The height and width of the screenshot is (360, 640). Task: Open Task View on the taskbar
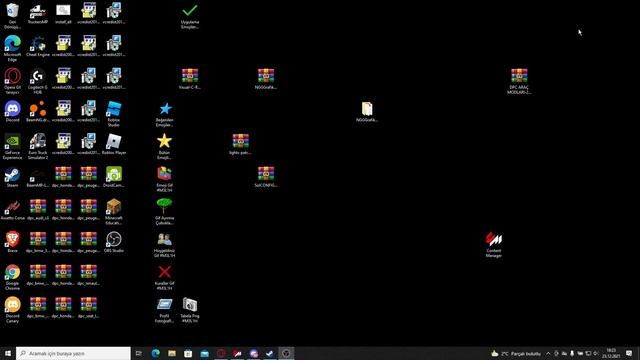pyautogui.click(x=139, y=353)
